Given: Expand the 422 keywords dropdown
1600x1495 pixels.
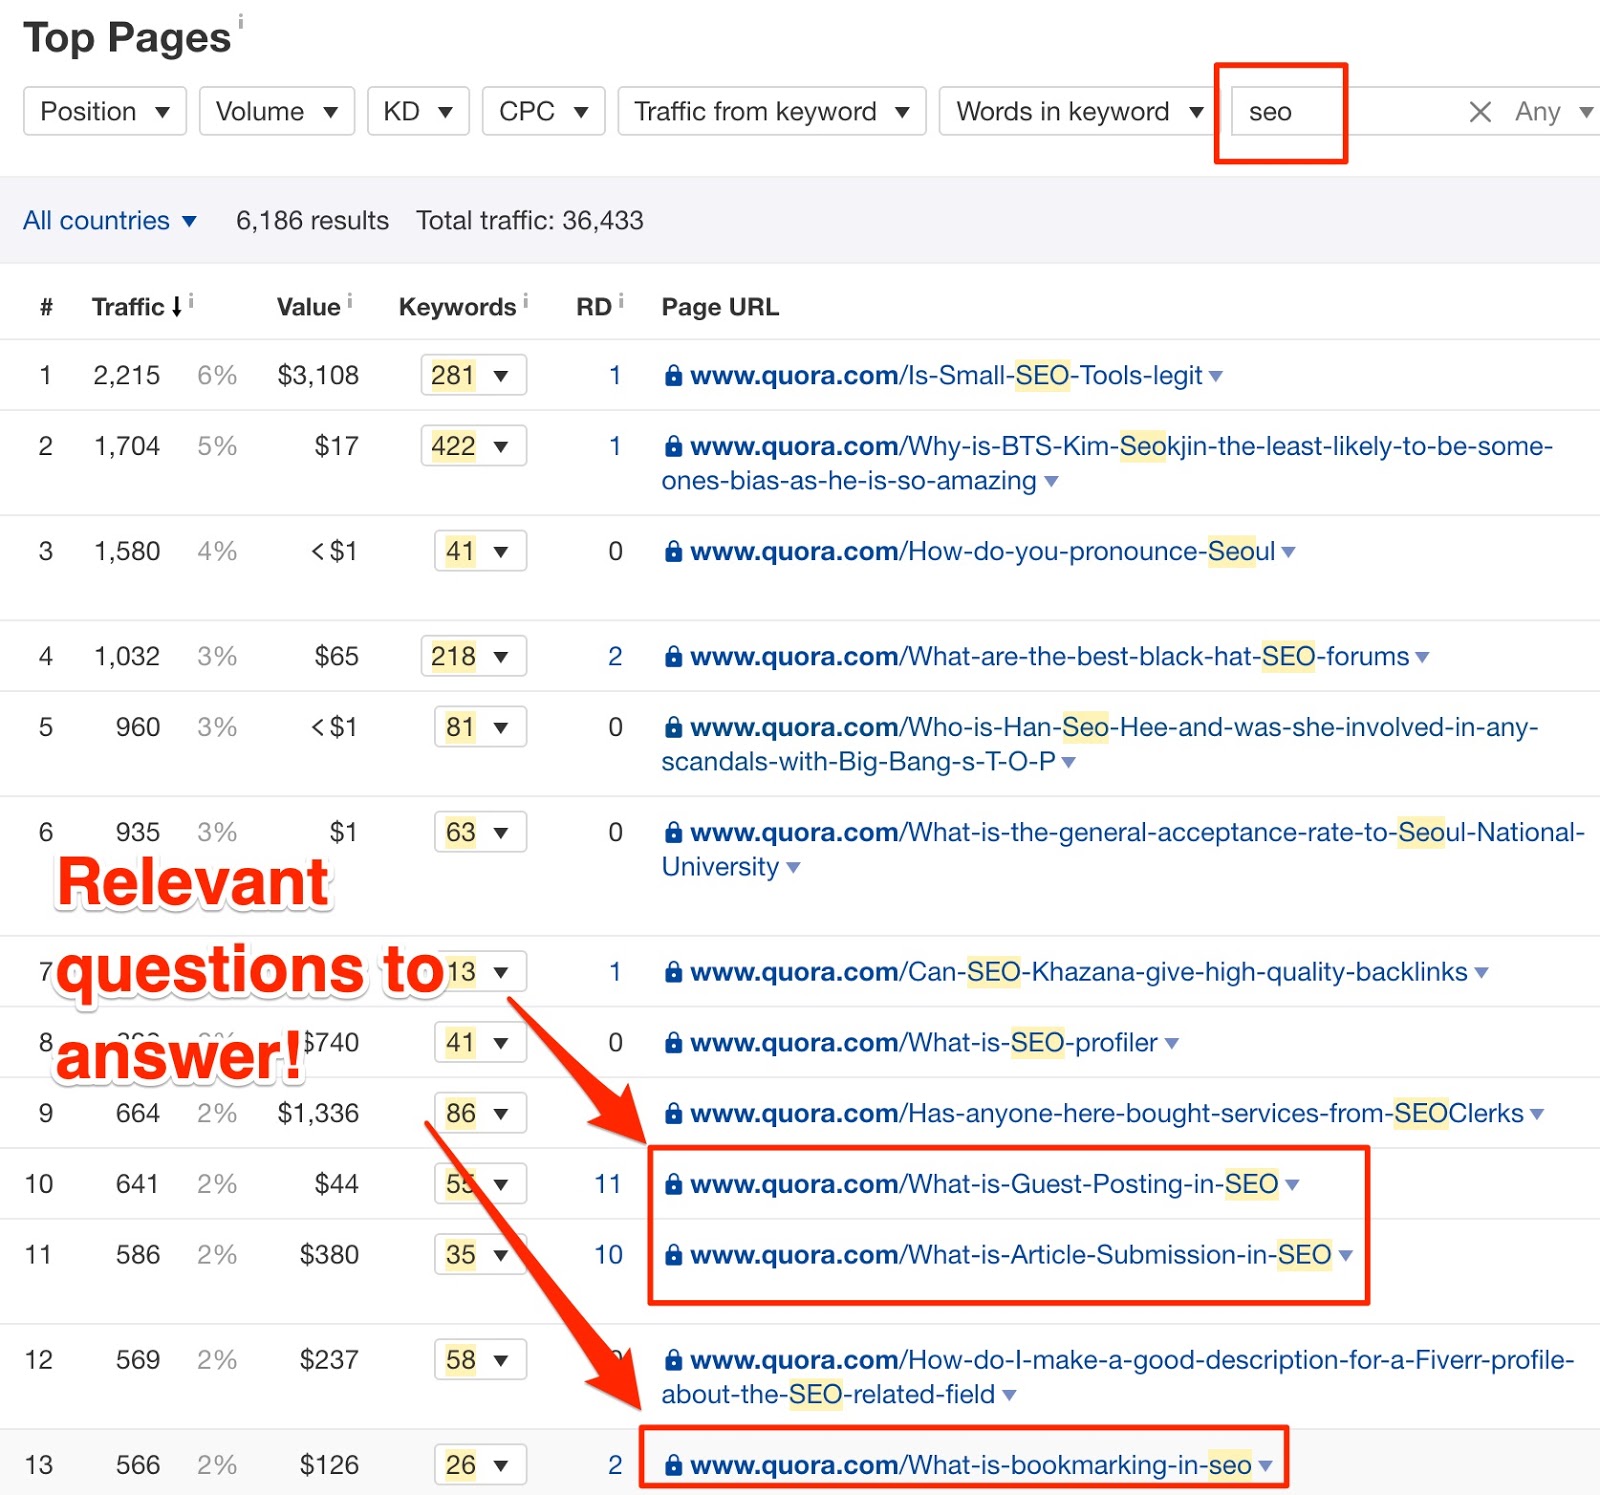Looking at the screenshot, I should (x=473, y=446).
